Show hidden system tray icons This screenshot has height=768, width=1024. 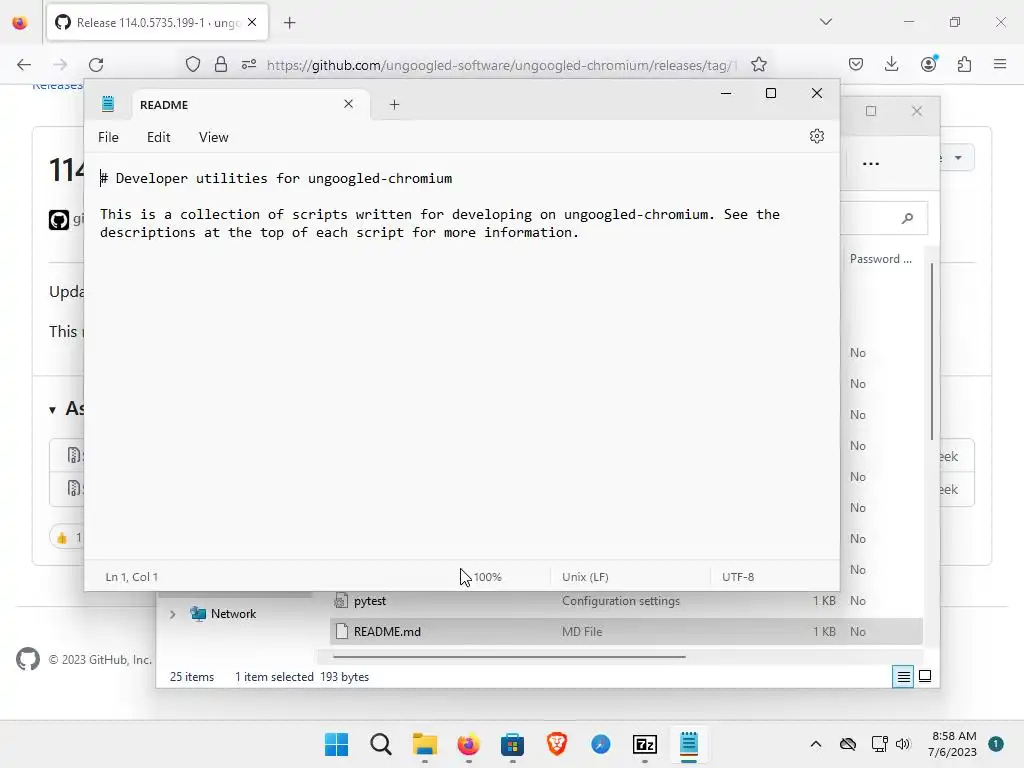click(x=816, y=744)
